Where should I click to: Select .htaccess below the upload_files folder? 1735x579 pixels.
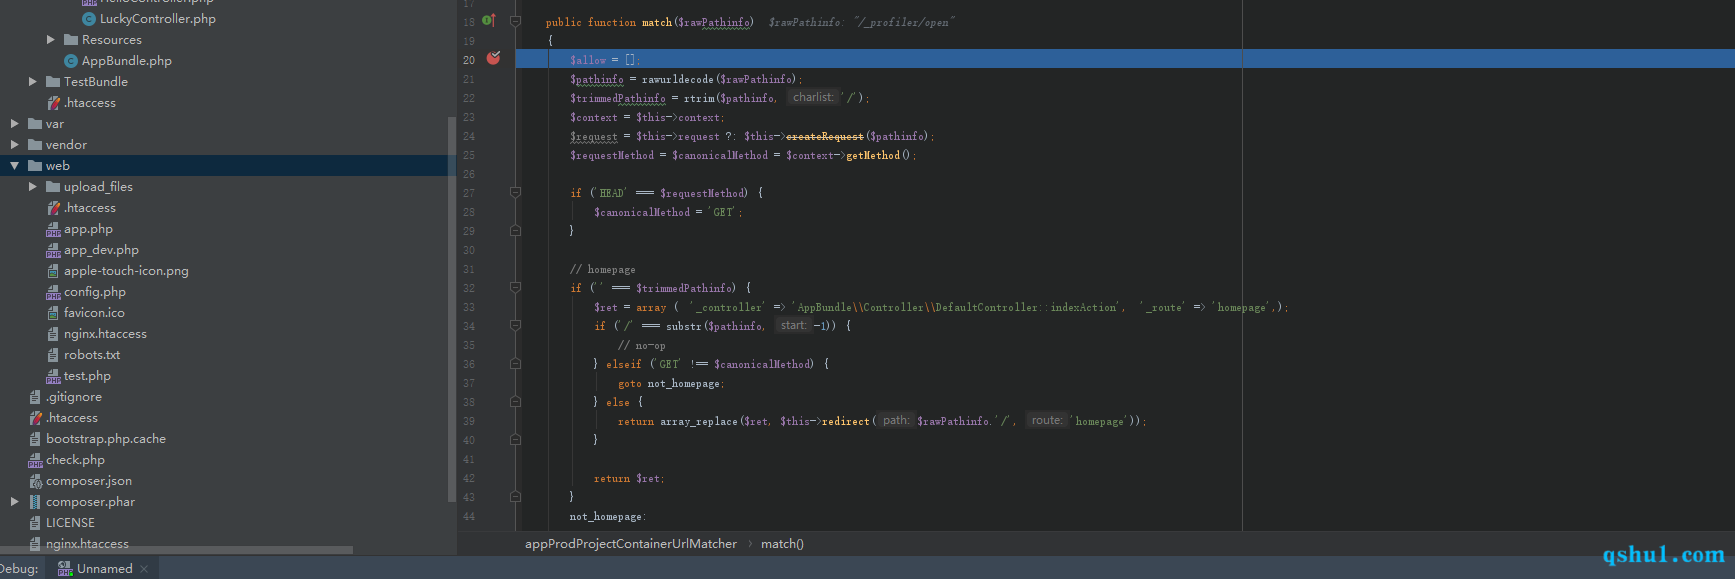[x=89, y=208]
